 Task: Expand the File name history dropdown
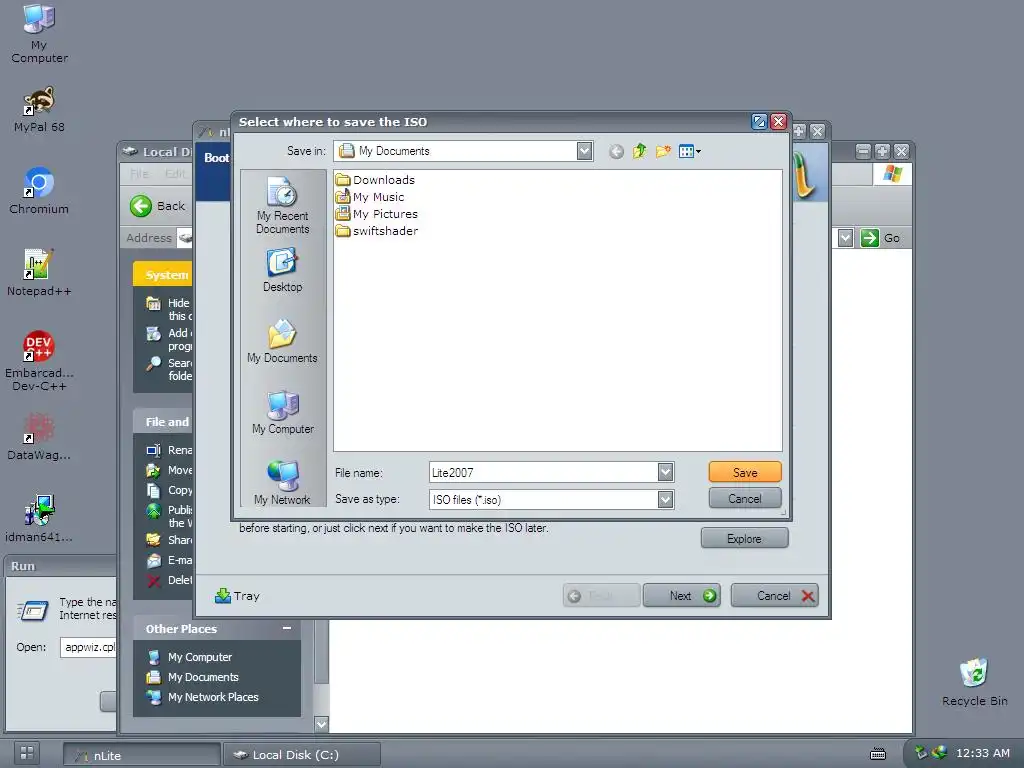(x=665, y=472)
